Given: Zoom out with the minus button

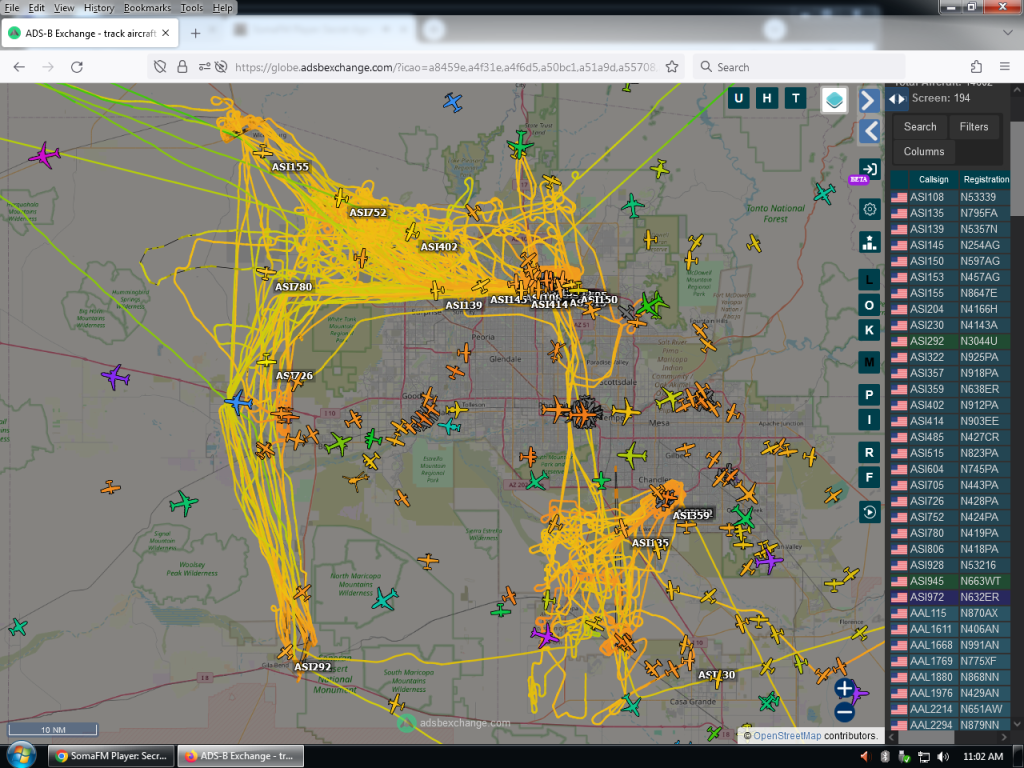Looking at the screenshot, I should coord(844,712).
